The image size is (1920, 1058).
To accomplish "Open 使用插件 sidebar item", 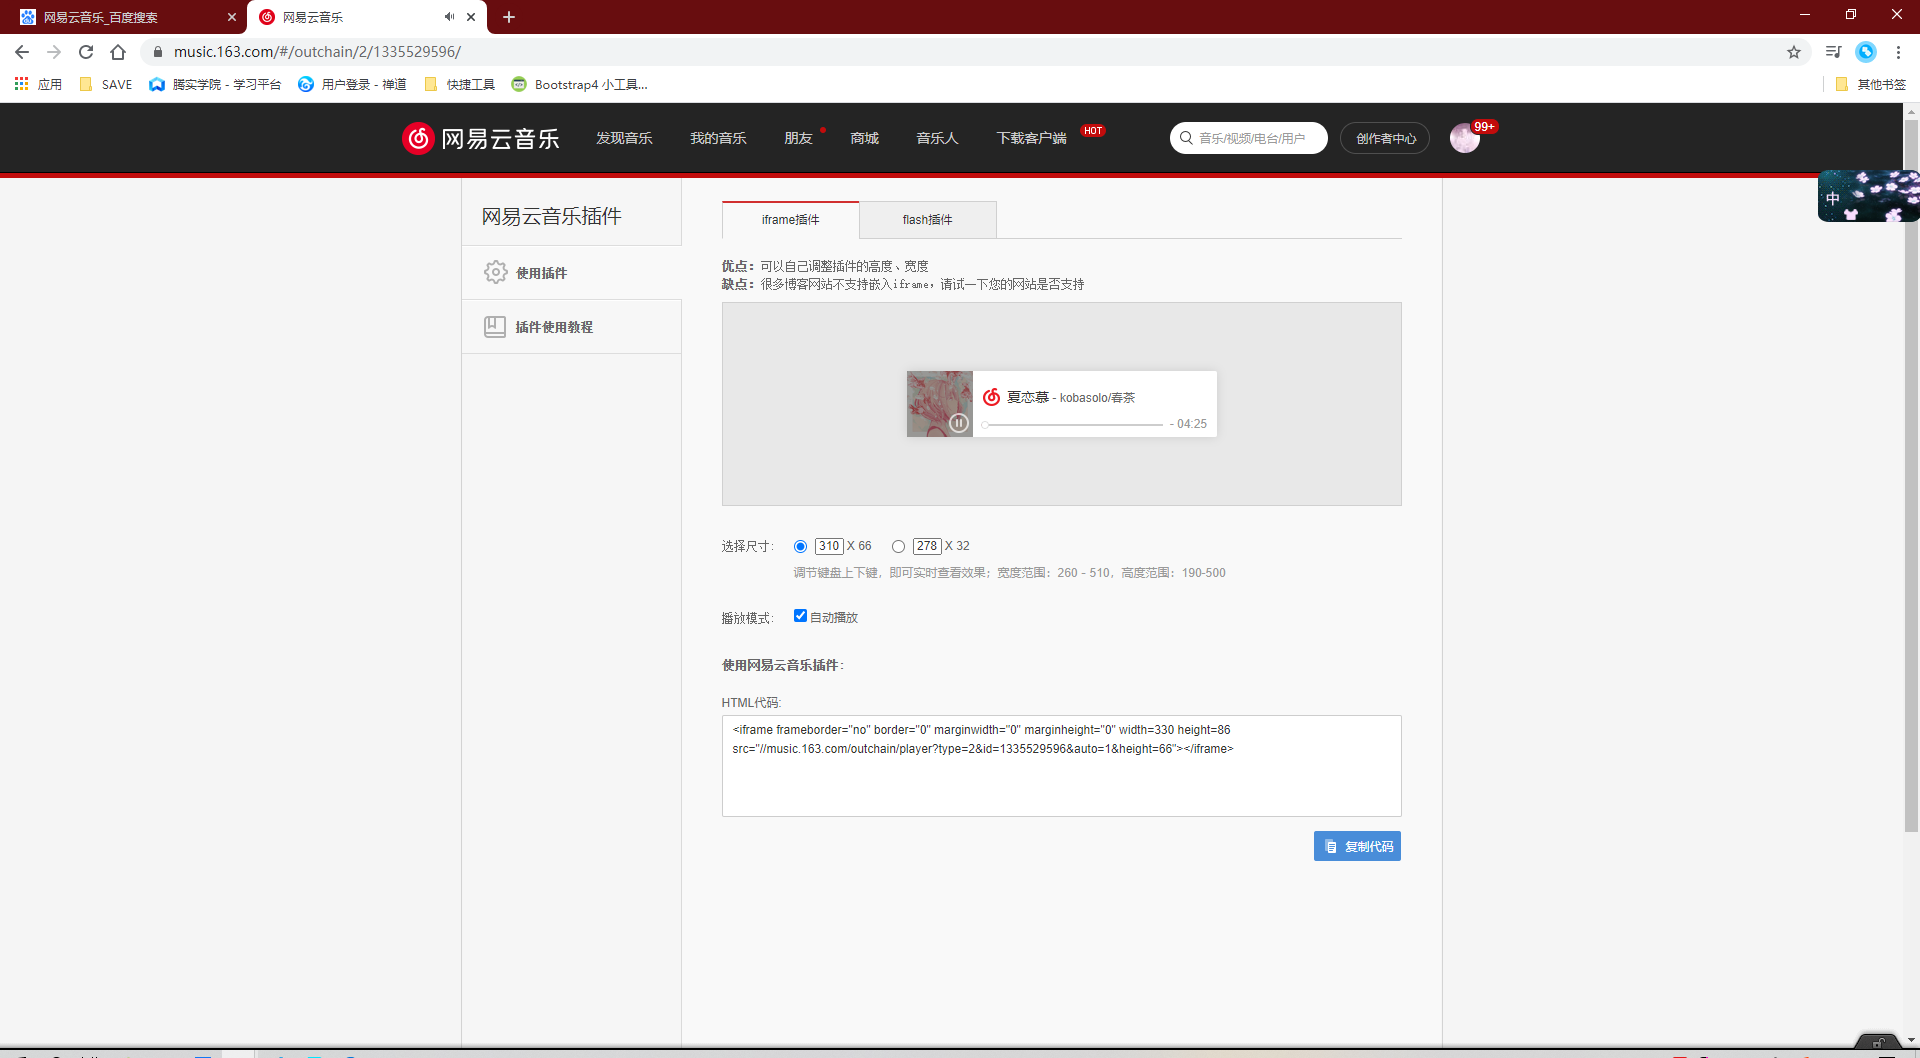I will [x=571, y=272].
